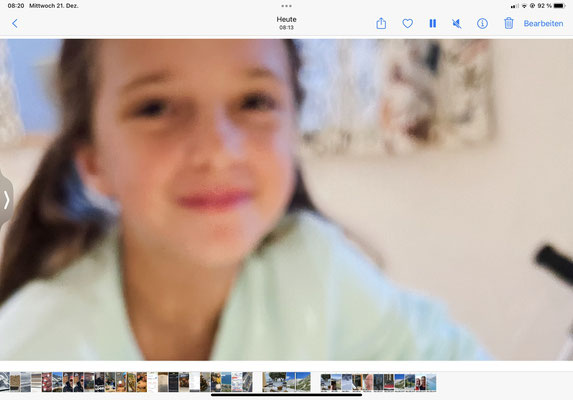Mark the item as favorite with the heart
The image size is (573, 400).
tap(407, 24)
